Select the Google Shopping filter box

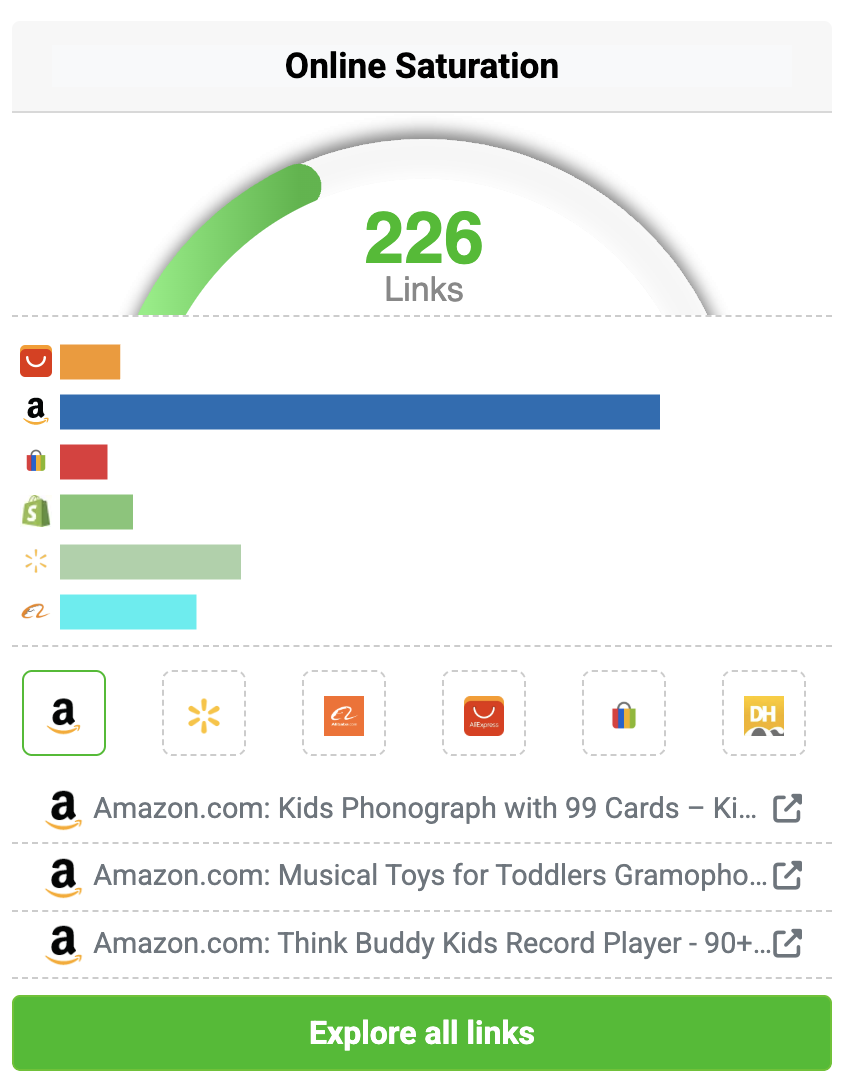624,712
